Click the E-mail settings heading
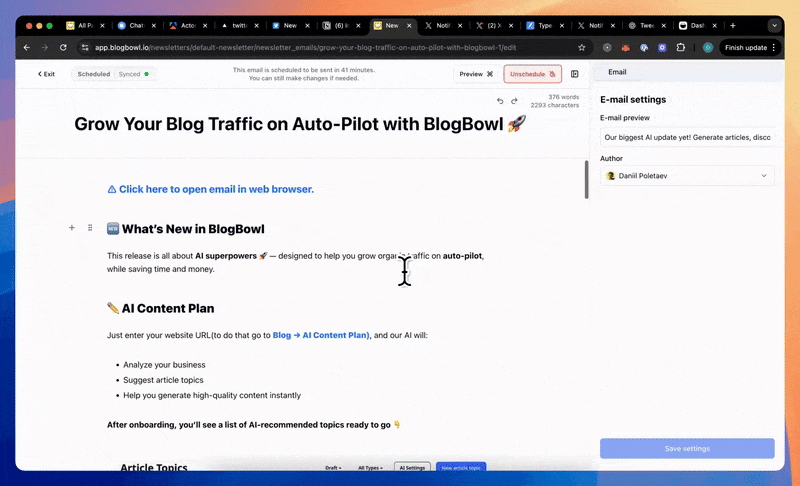The height and width of the screenshot is (486, 800). tap(633, 99)
